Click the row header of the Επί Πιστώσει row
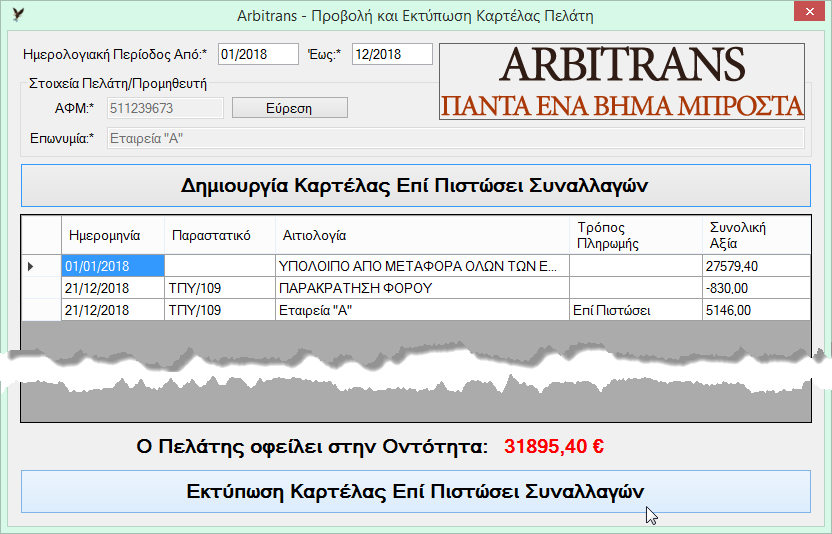Image resolution: width=832 pixels, height=534 pixels. point(41,310)
